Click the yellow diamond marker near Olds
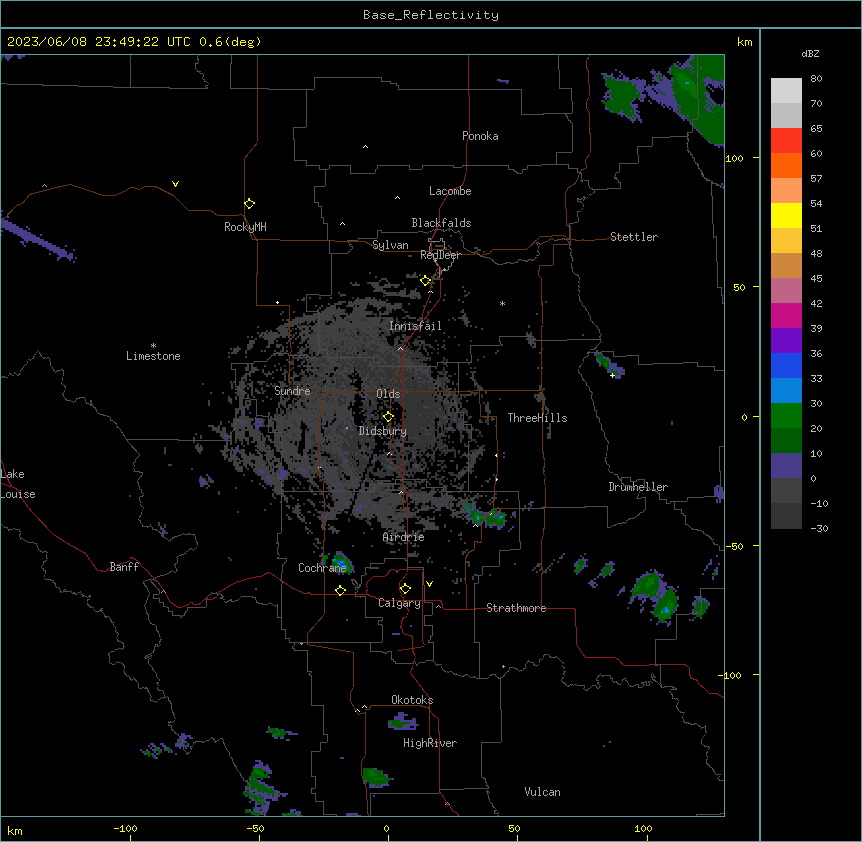The height and width of the screenshot is (842, 862). coord(389,417)
